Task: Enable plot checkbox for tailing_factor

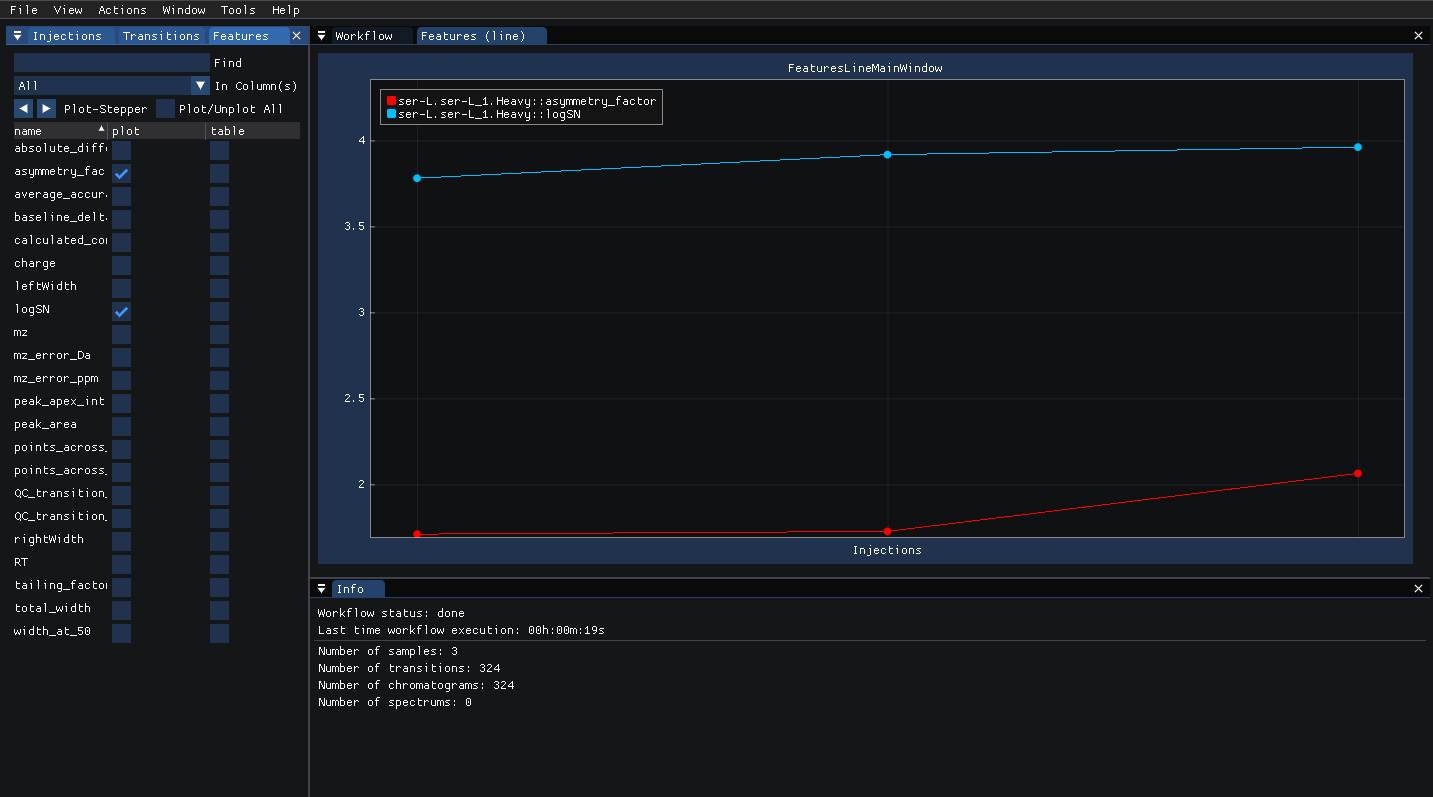Action: 121,587
